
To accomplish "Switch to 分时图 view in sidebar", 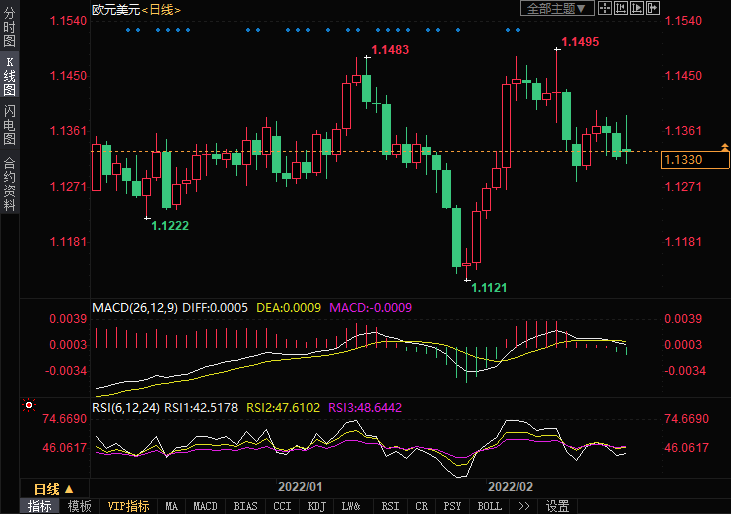I will pos(9,28).
